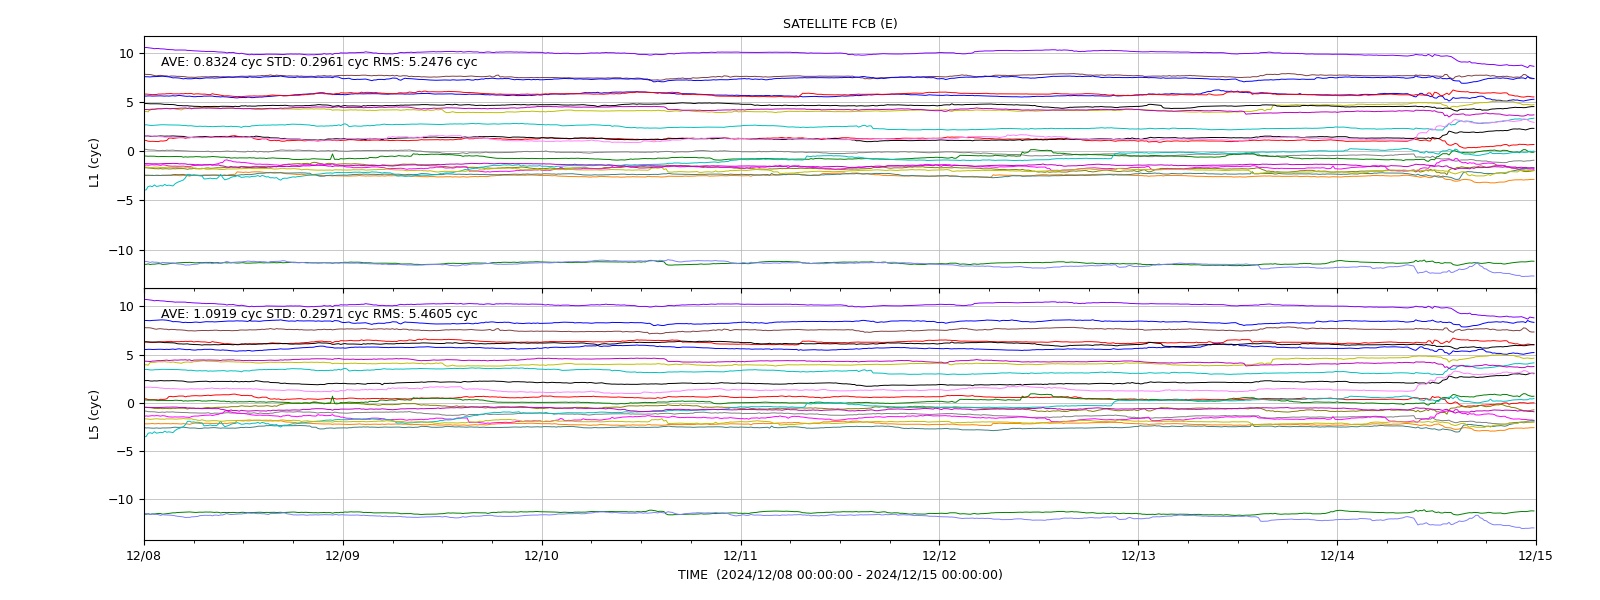This screenshot has width=1600, height=600.
Task: Select the 12/12 x-axis tick label
Action: tap(939, 556)
